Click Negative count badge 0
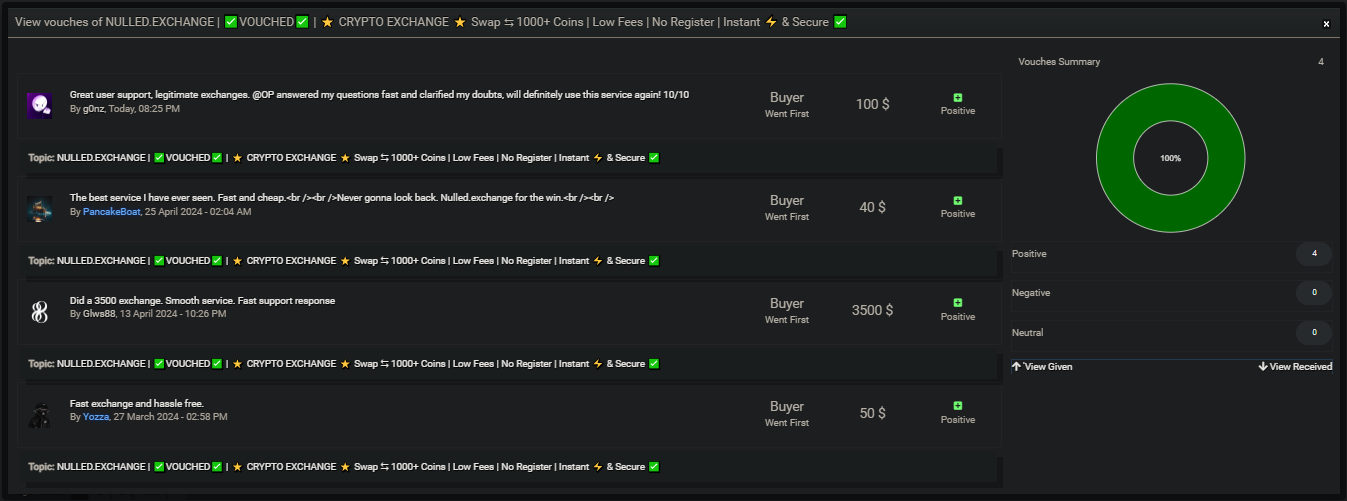The height and width of the screenshot is (501, 1347). [x=1314, y=293]
